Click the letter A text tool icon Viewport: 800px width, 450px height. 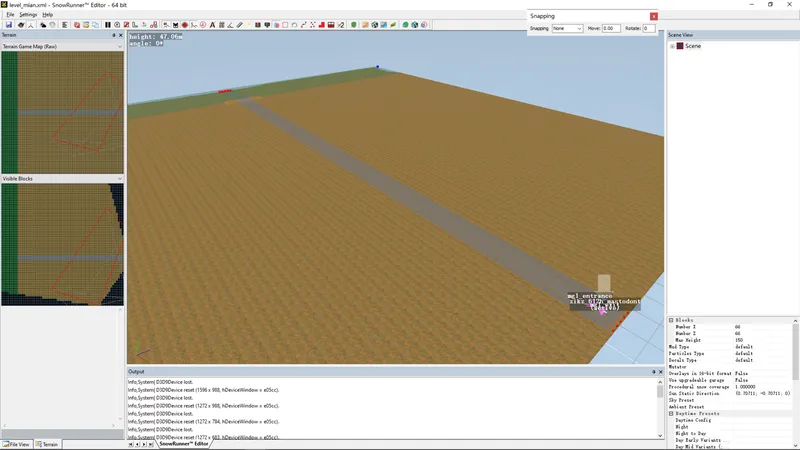click(x=212, y=24)
